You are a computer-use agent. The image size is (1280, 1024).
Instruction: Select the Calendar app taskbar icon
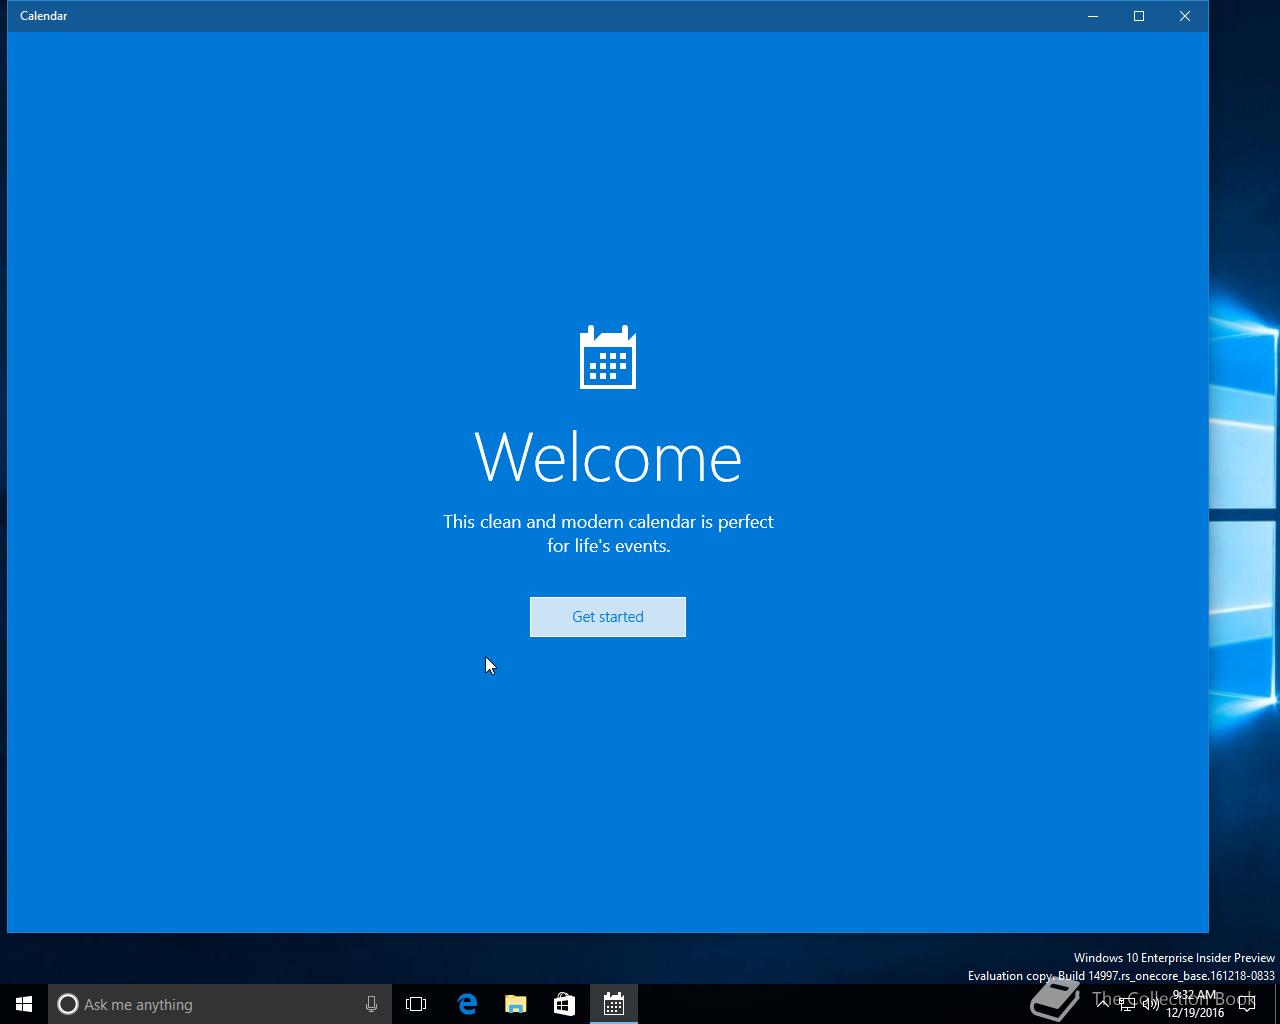[x=614, y=1004]
